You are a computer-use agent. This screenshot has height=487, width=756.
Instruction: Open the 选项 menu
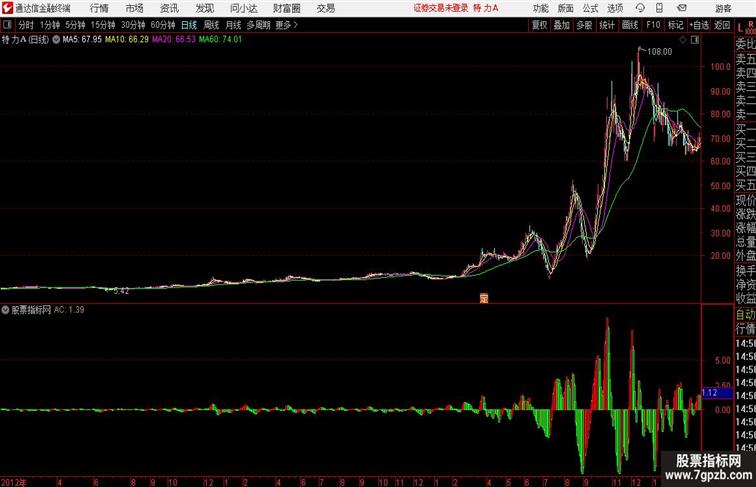615,8
